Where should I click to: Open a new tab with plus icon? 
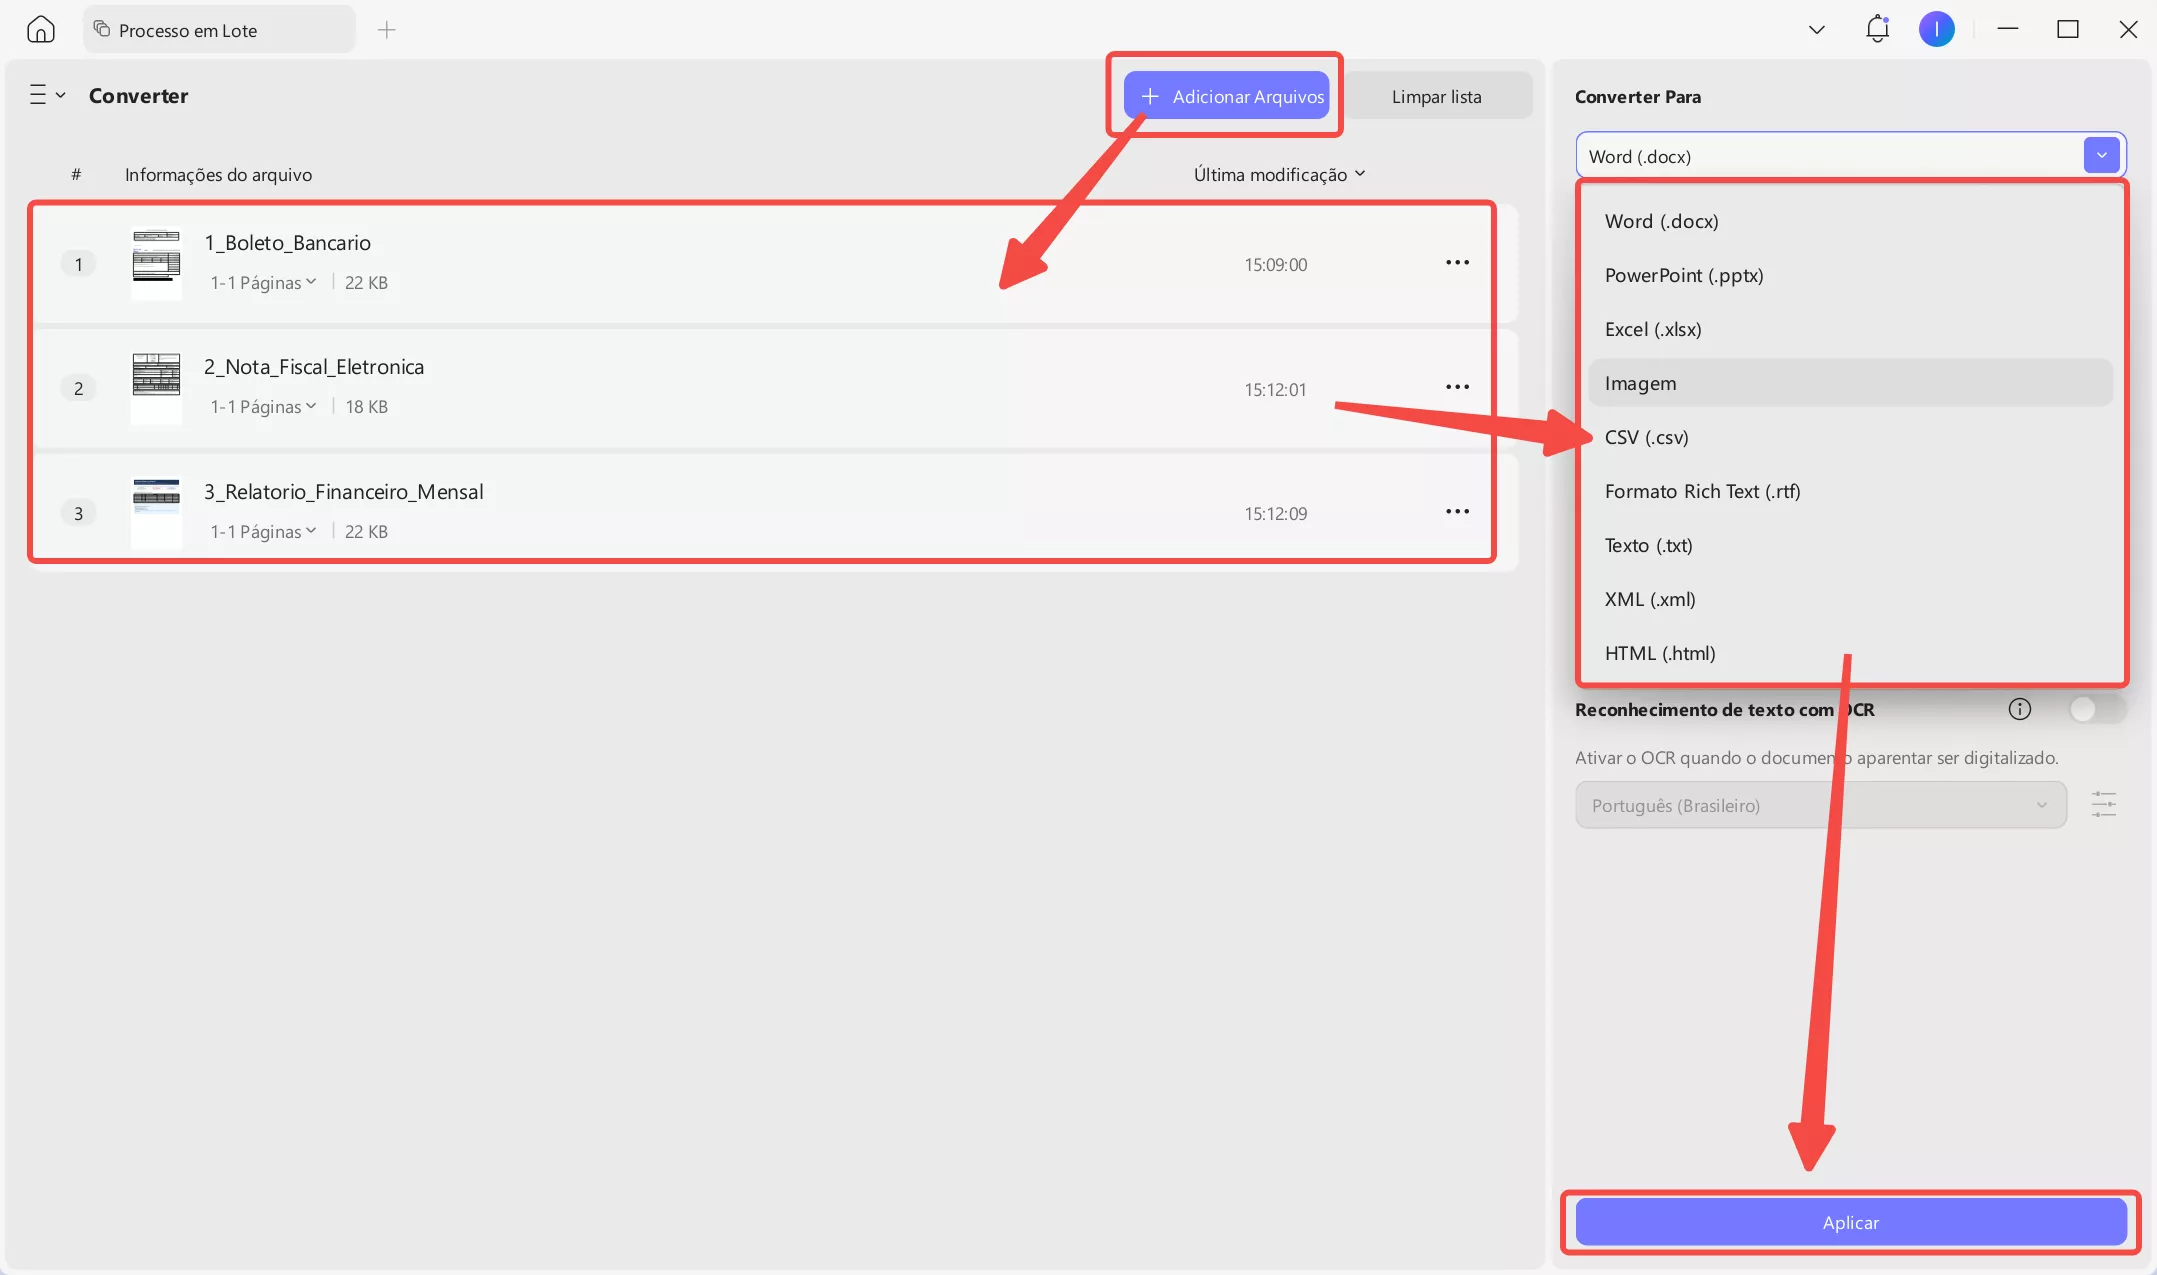387,30
